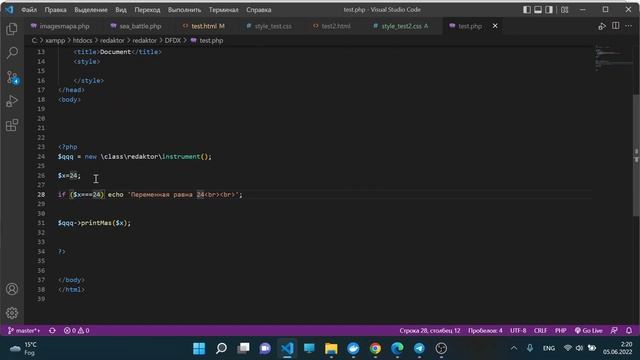Click the Строка 28, столбец 12 position indicator
Image resolution: width=640 pixels, height=360 pixels.
pos(429,331)
